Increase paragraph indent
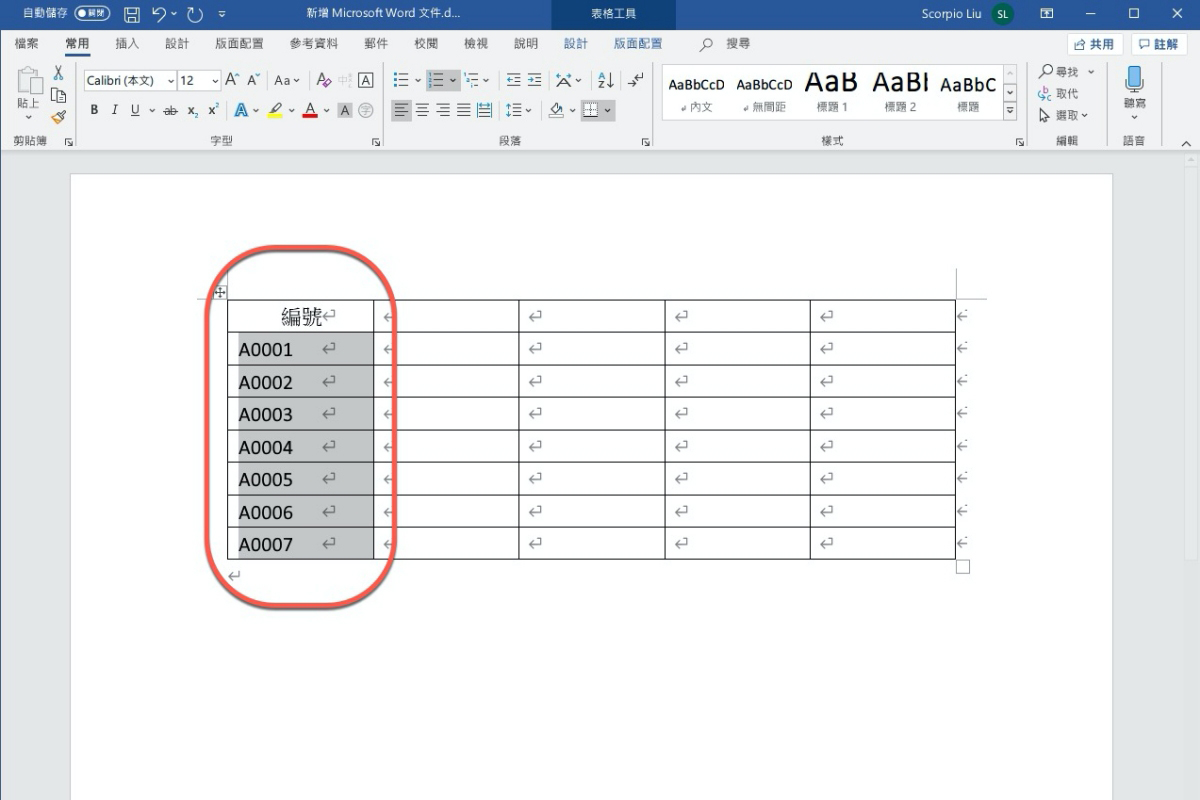This screenshot has width=1200, height=800. (535, 80)
